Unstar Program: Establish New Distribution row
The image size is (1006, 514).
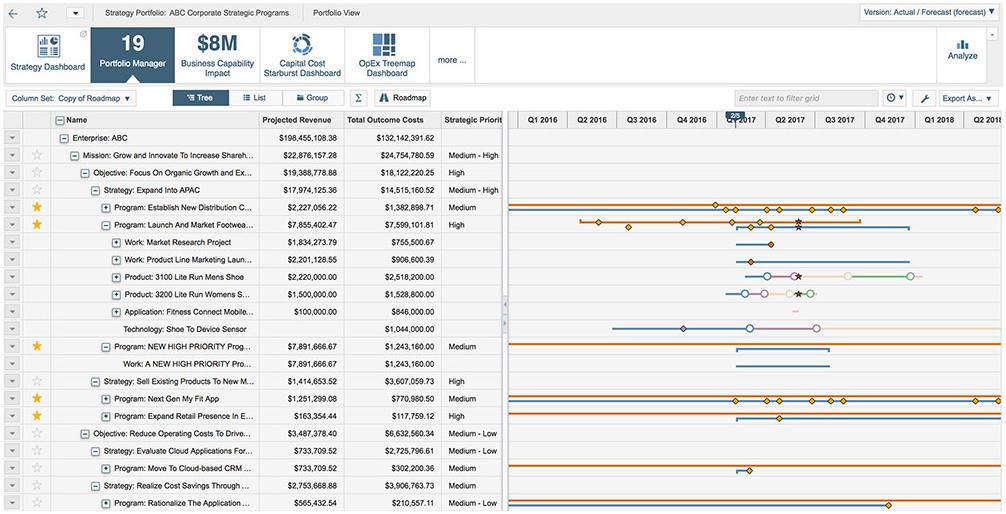37,207
